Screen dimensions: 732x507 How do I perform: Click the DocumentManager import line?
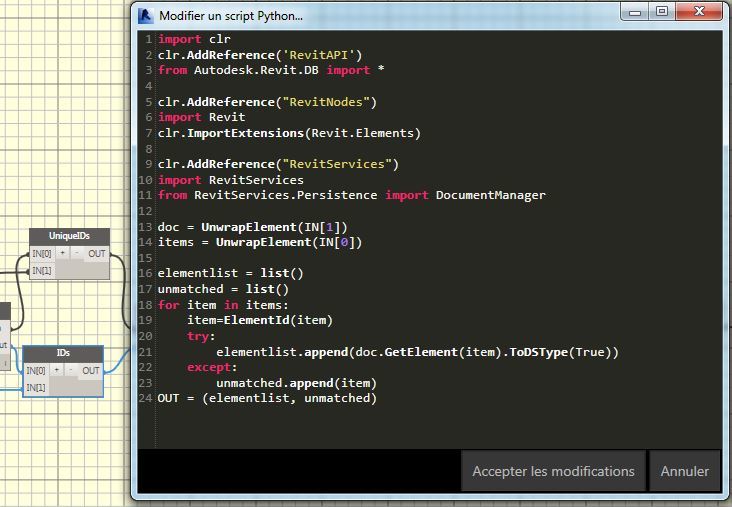point(352,195)
